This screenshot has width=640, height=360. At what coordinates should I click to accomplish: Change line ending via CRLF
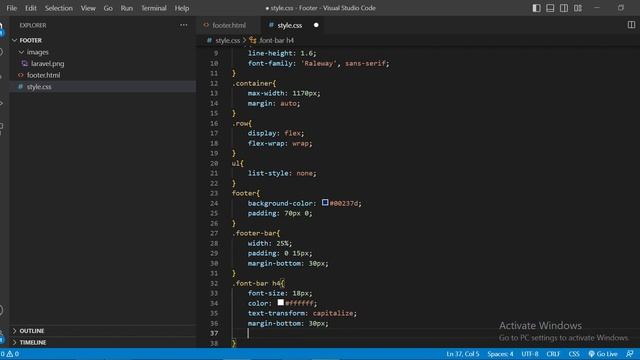553,354
